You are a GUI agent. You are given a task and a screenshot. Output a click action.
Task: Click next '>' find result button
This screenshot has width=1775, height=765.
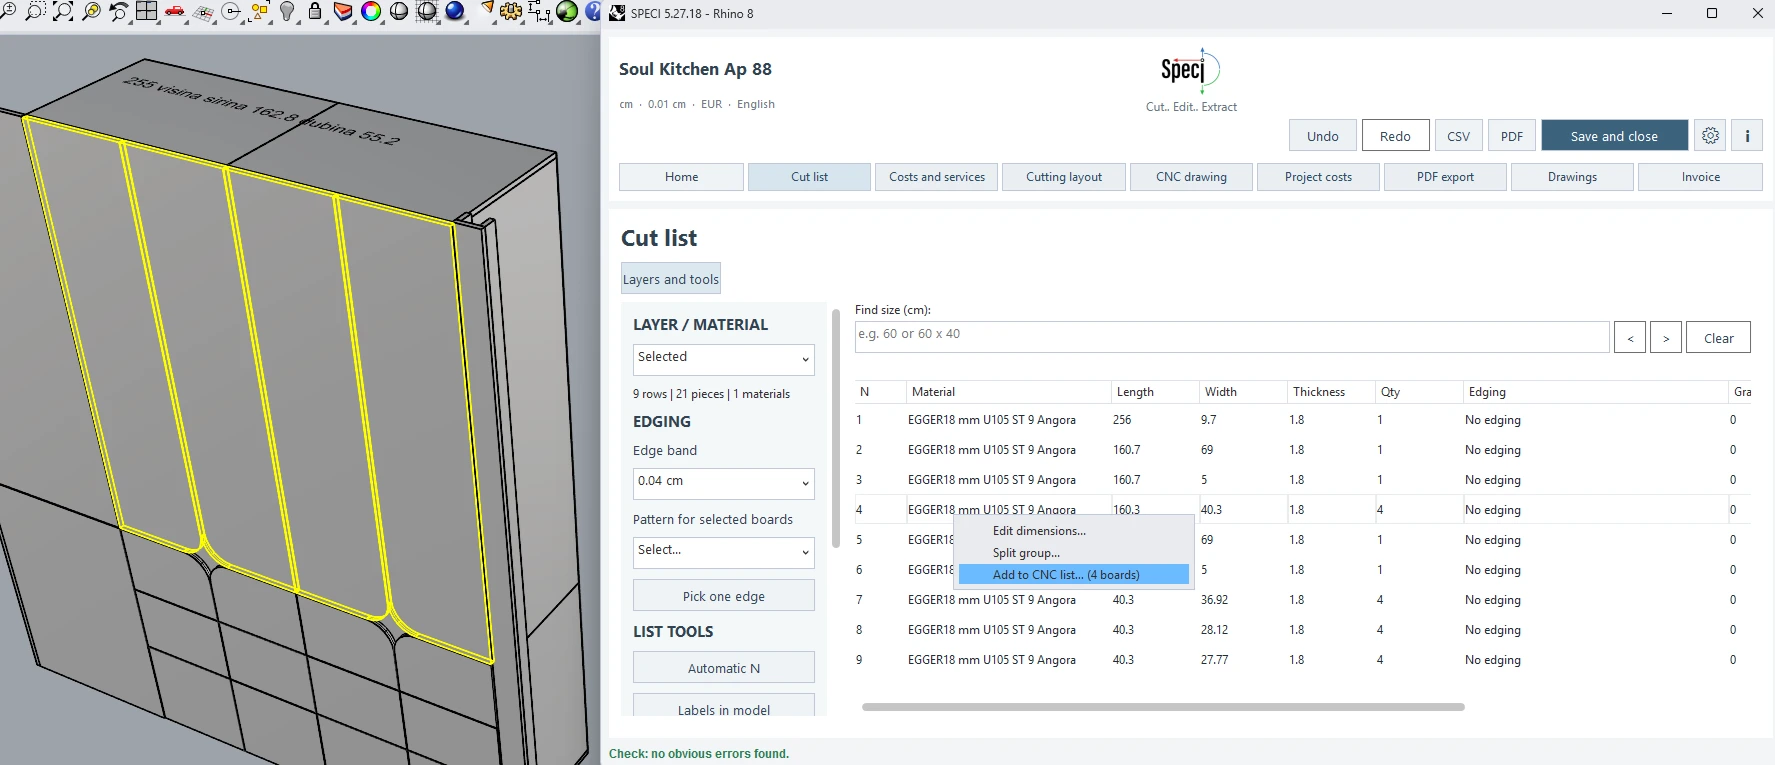[1666, 338]
